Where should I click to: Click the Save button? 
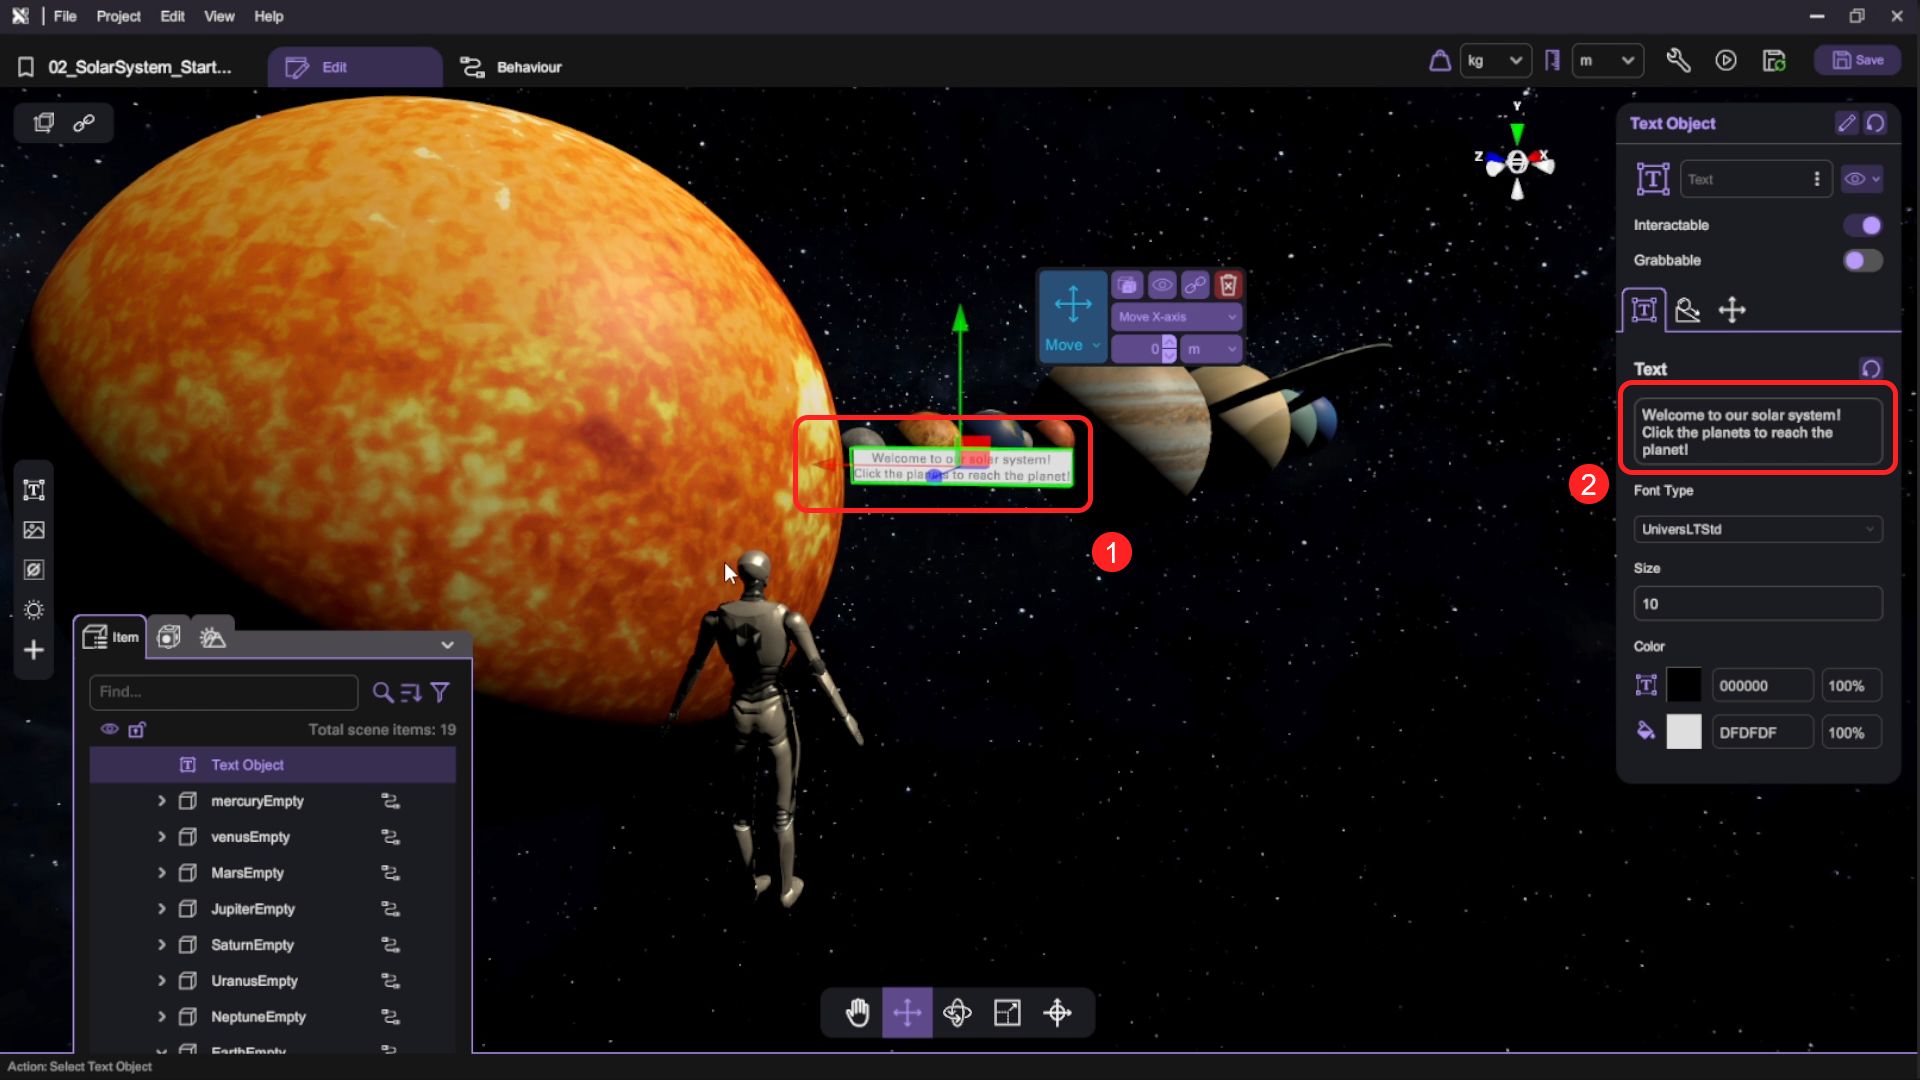[x=1857, y=60]
